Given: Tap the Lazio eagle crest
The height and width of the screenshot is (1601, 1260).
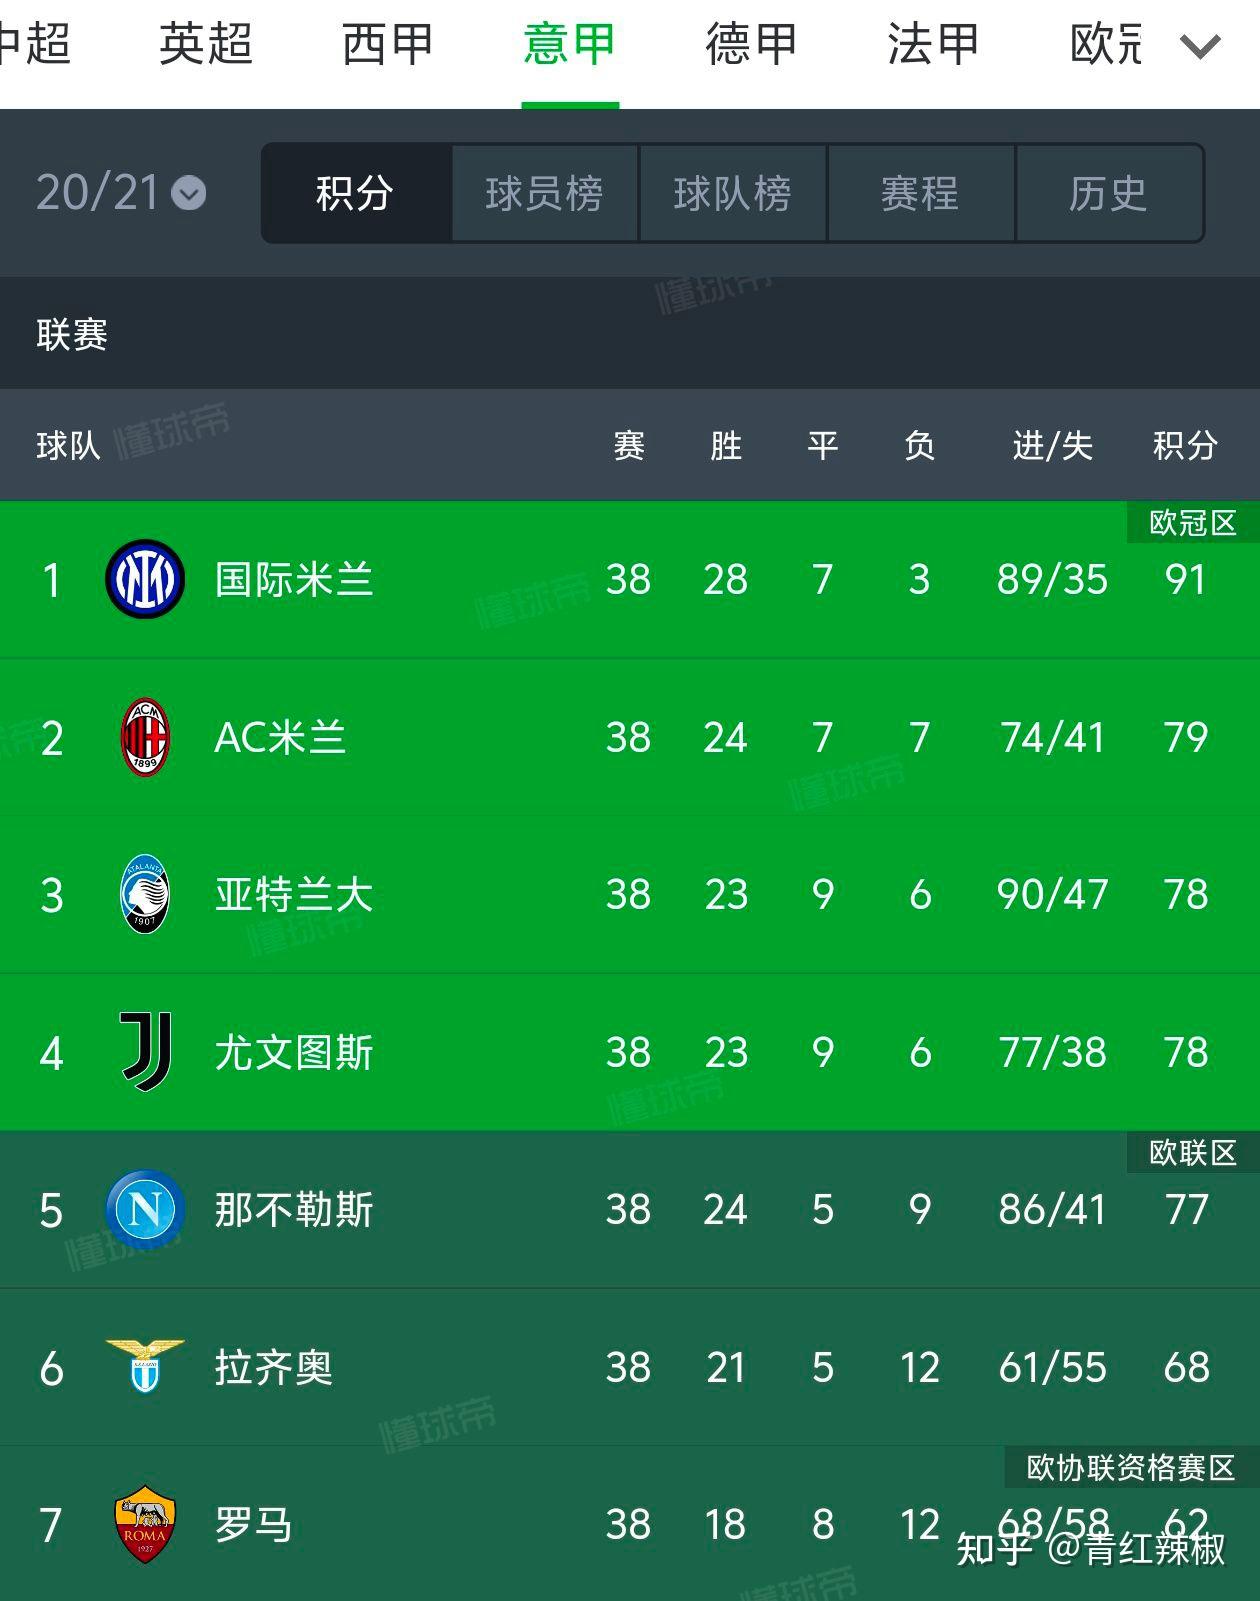Looking at the screenshot, I should point(145,1366).
